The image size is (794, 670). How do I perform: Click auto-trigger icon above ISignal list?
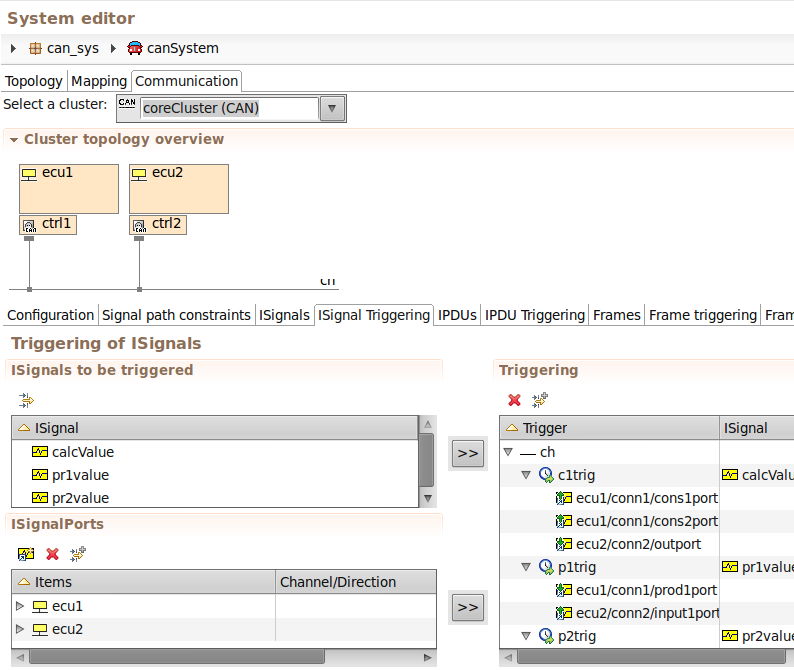point(26,400)
